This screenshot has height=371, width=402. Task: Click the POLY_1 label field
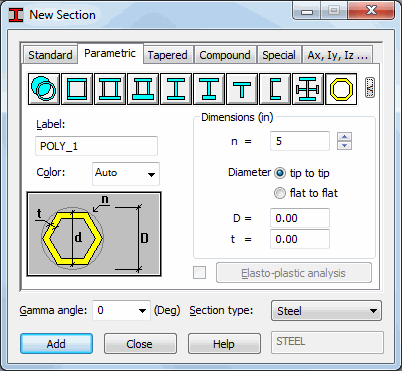pyautogui.click(x=96, y=146)
